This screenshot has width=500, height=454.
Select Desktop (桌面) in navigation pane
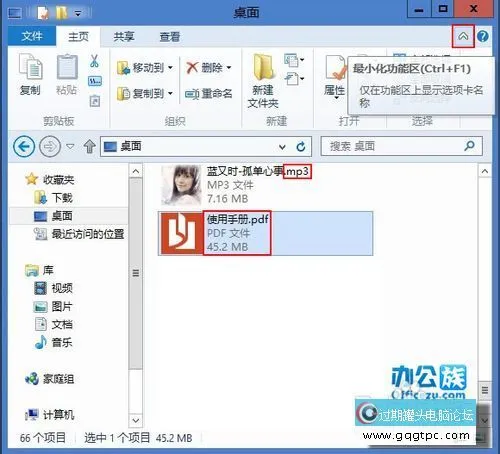(x=53, y=216)
